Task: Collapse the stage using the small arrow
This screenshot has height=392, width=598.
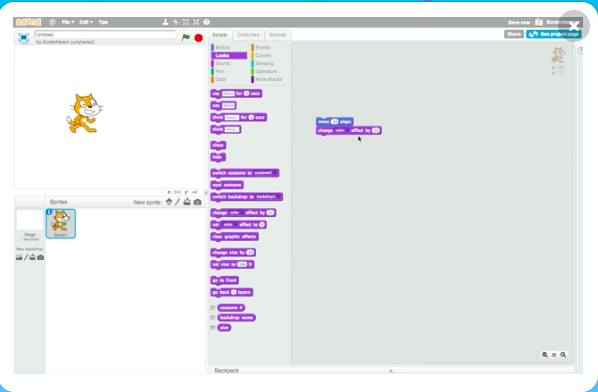Action: tap(206, 193)
